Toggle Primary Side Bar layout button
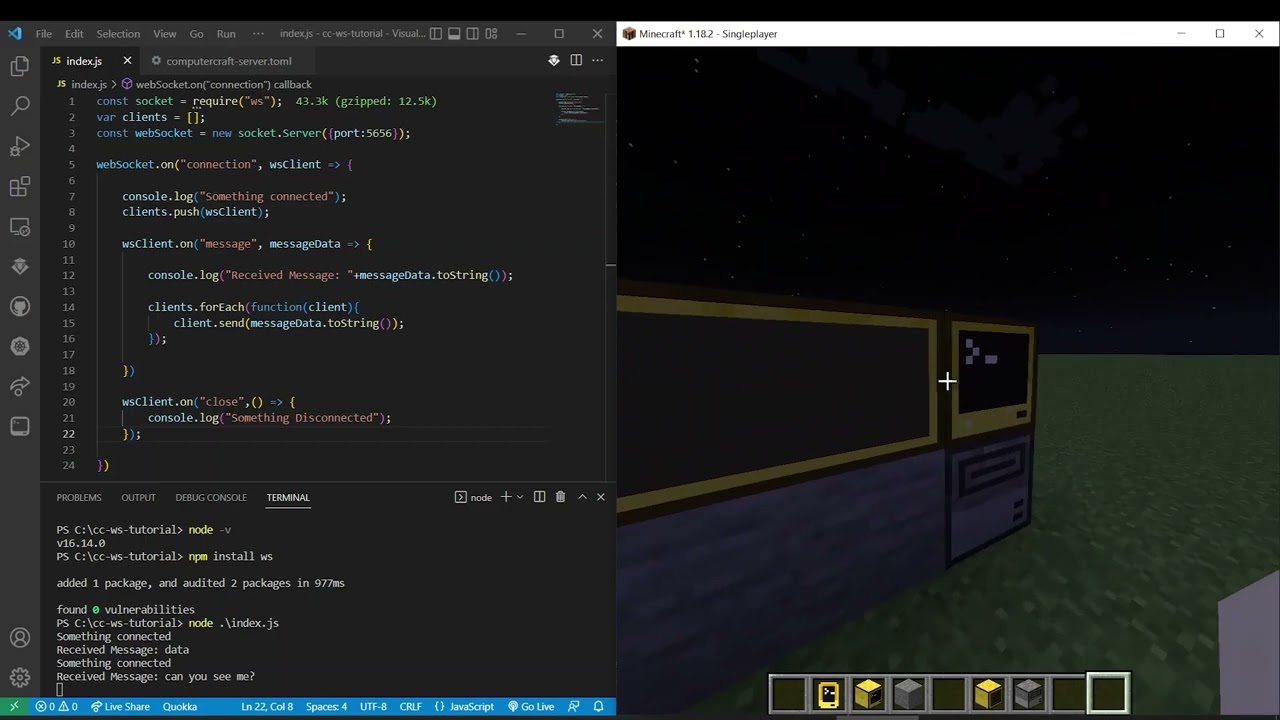The image size is (1280, 720). (435, 33)
